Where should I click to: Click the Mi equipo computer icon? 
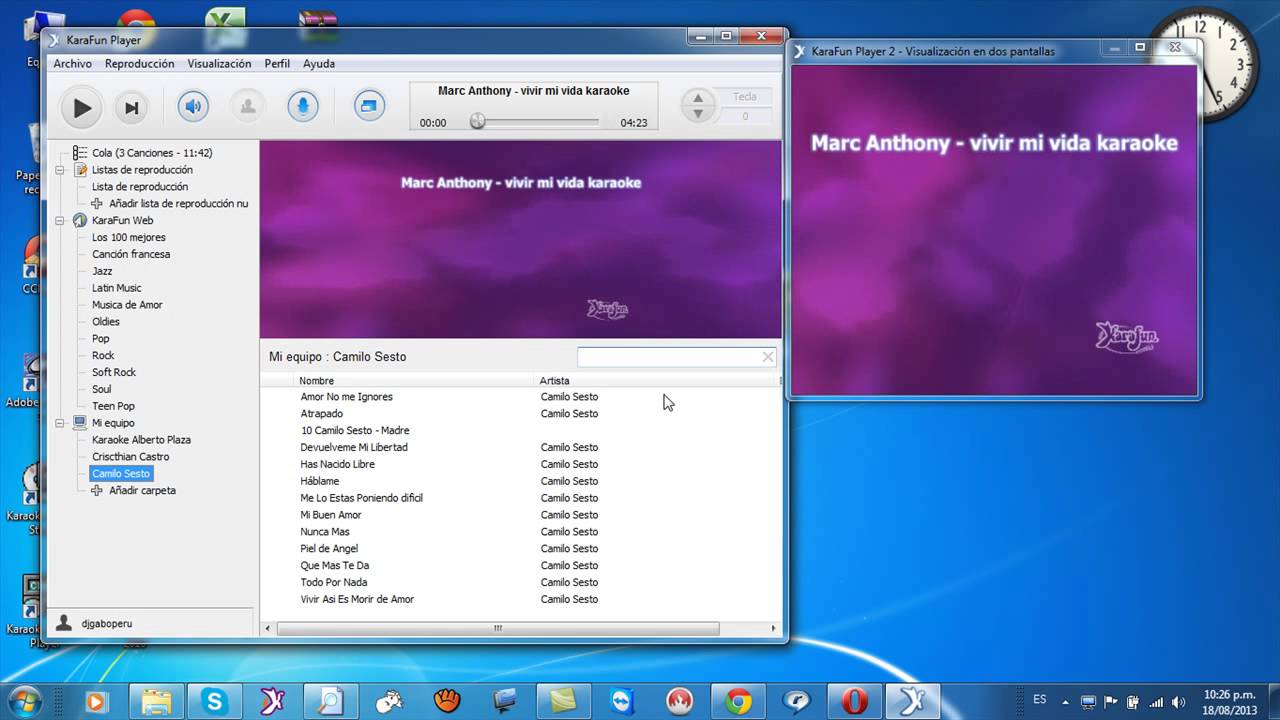coord(80,423)
